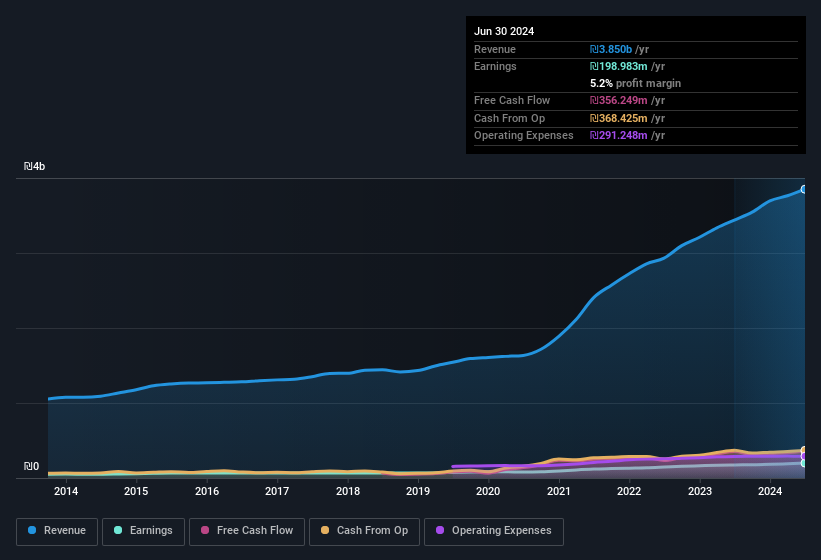Click the 2015 x-axis label

tap(136, 491)
